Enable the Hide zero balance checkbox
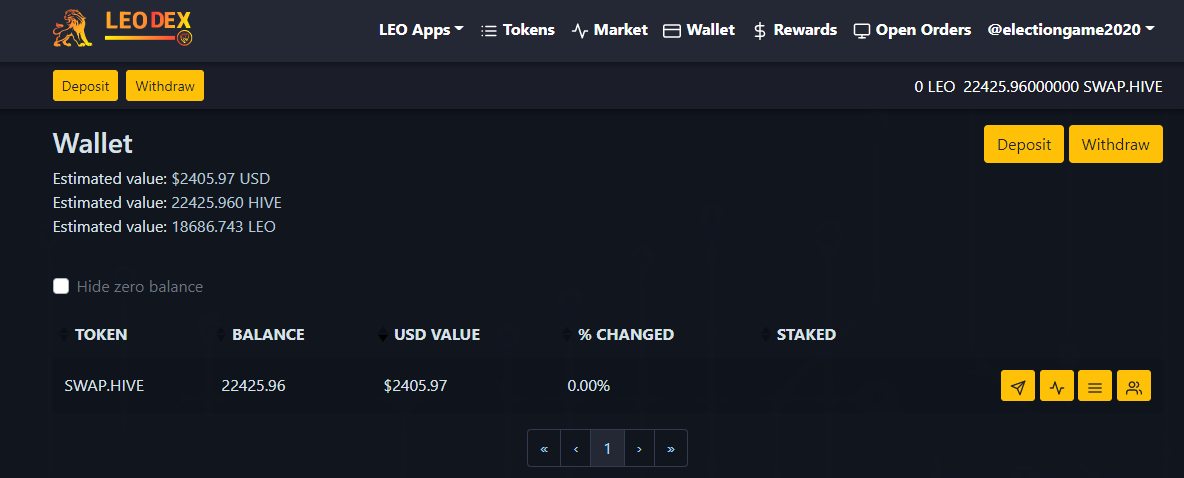The height and width of the screenshot is (478, 1184). [61, 287]
